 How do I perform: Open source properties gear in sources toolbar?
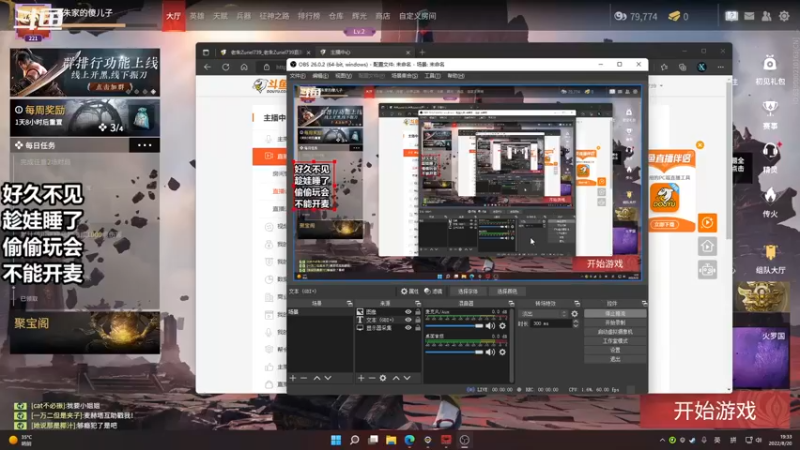coord(383,378)
